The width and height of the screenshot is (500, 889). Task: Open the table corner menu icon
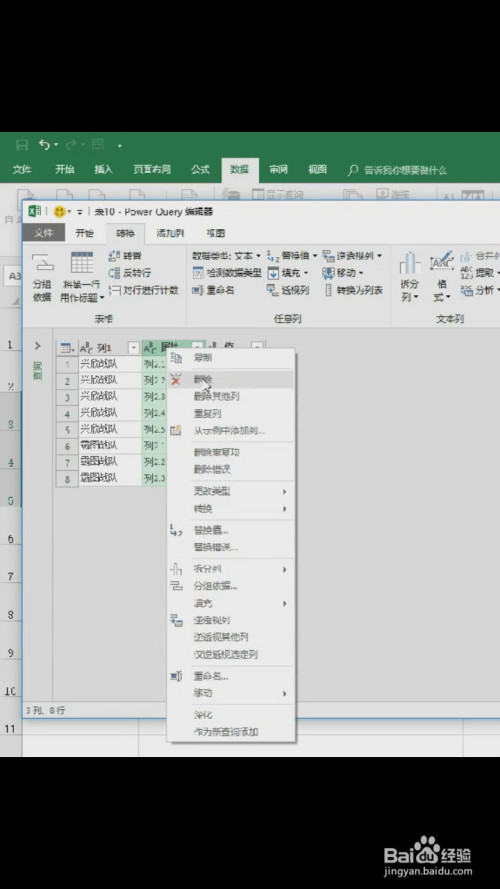[x=67, y=348]
